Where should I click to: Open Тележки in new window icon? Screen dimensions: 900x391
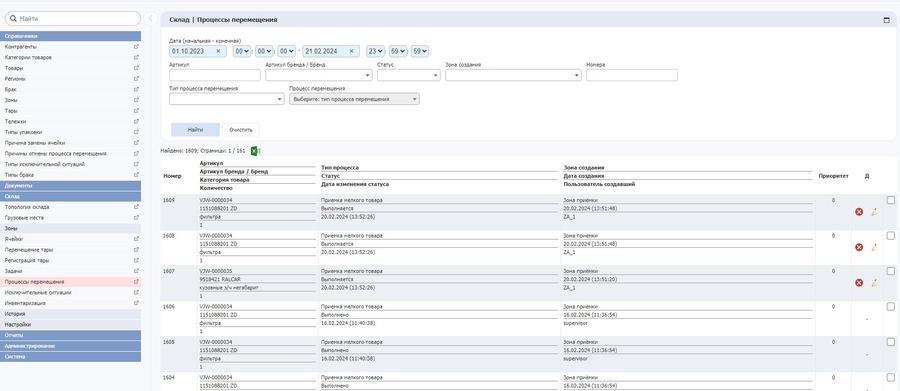[136, 122]
